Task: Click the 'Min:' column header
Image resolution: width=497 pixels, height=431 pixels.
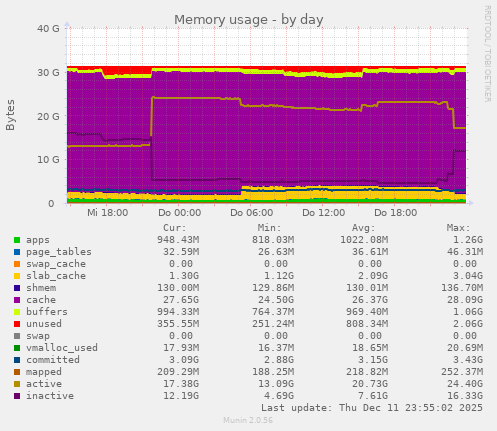Action: [x=269, y=228]
